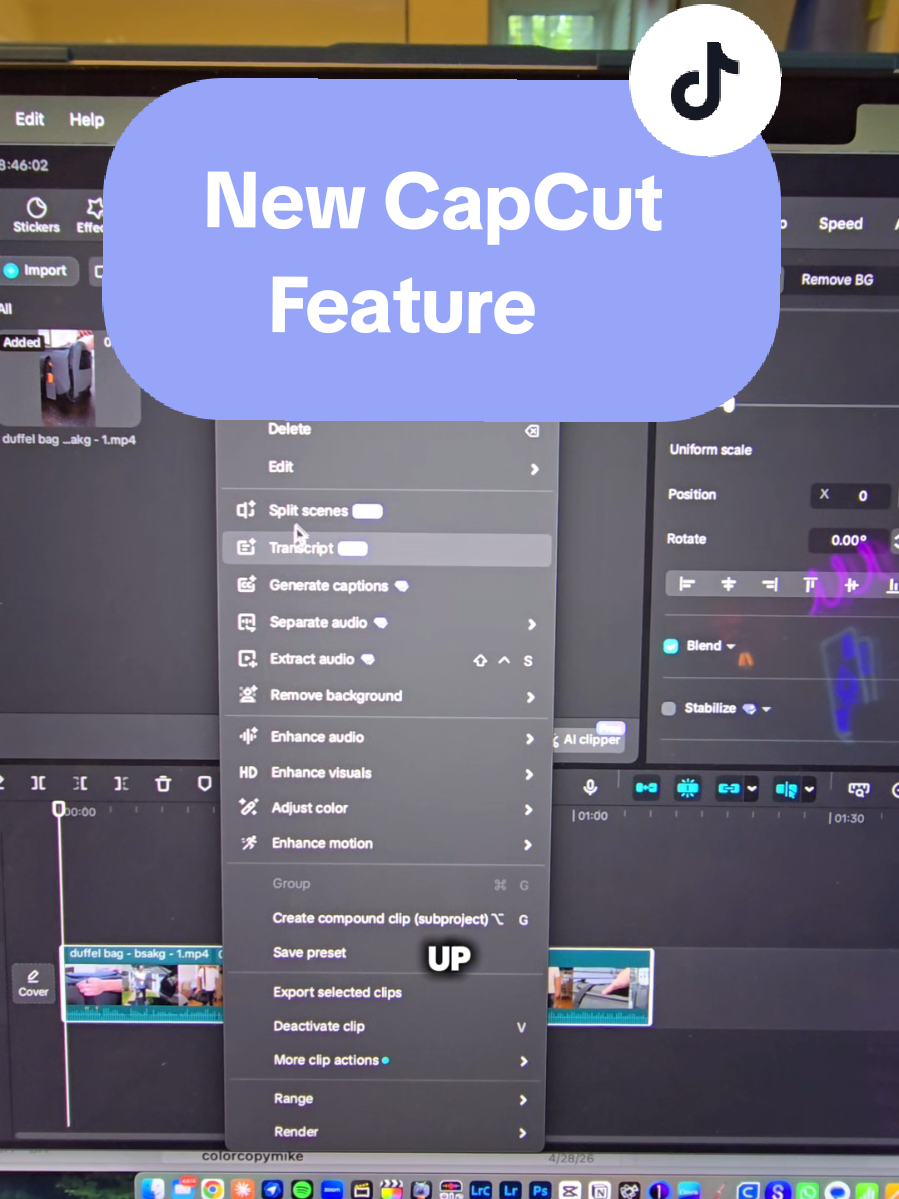Open Photoshop from the Dock
Image resolution: width=899 pixels, height=1199 pixels.
540,1190
